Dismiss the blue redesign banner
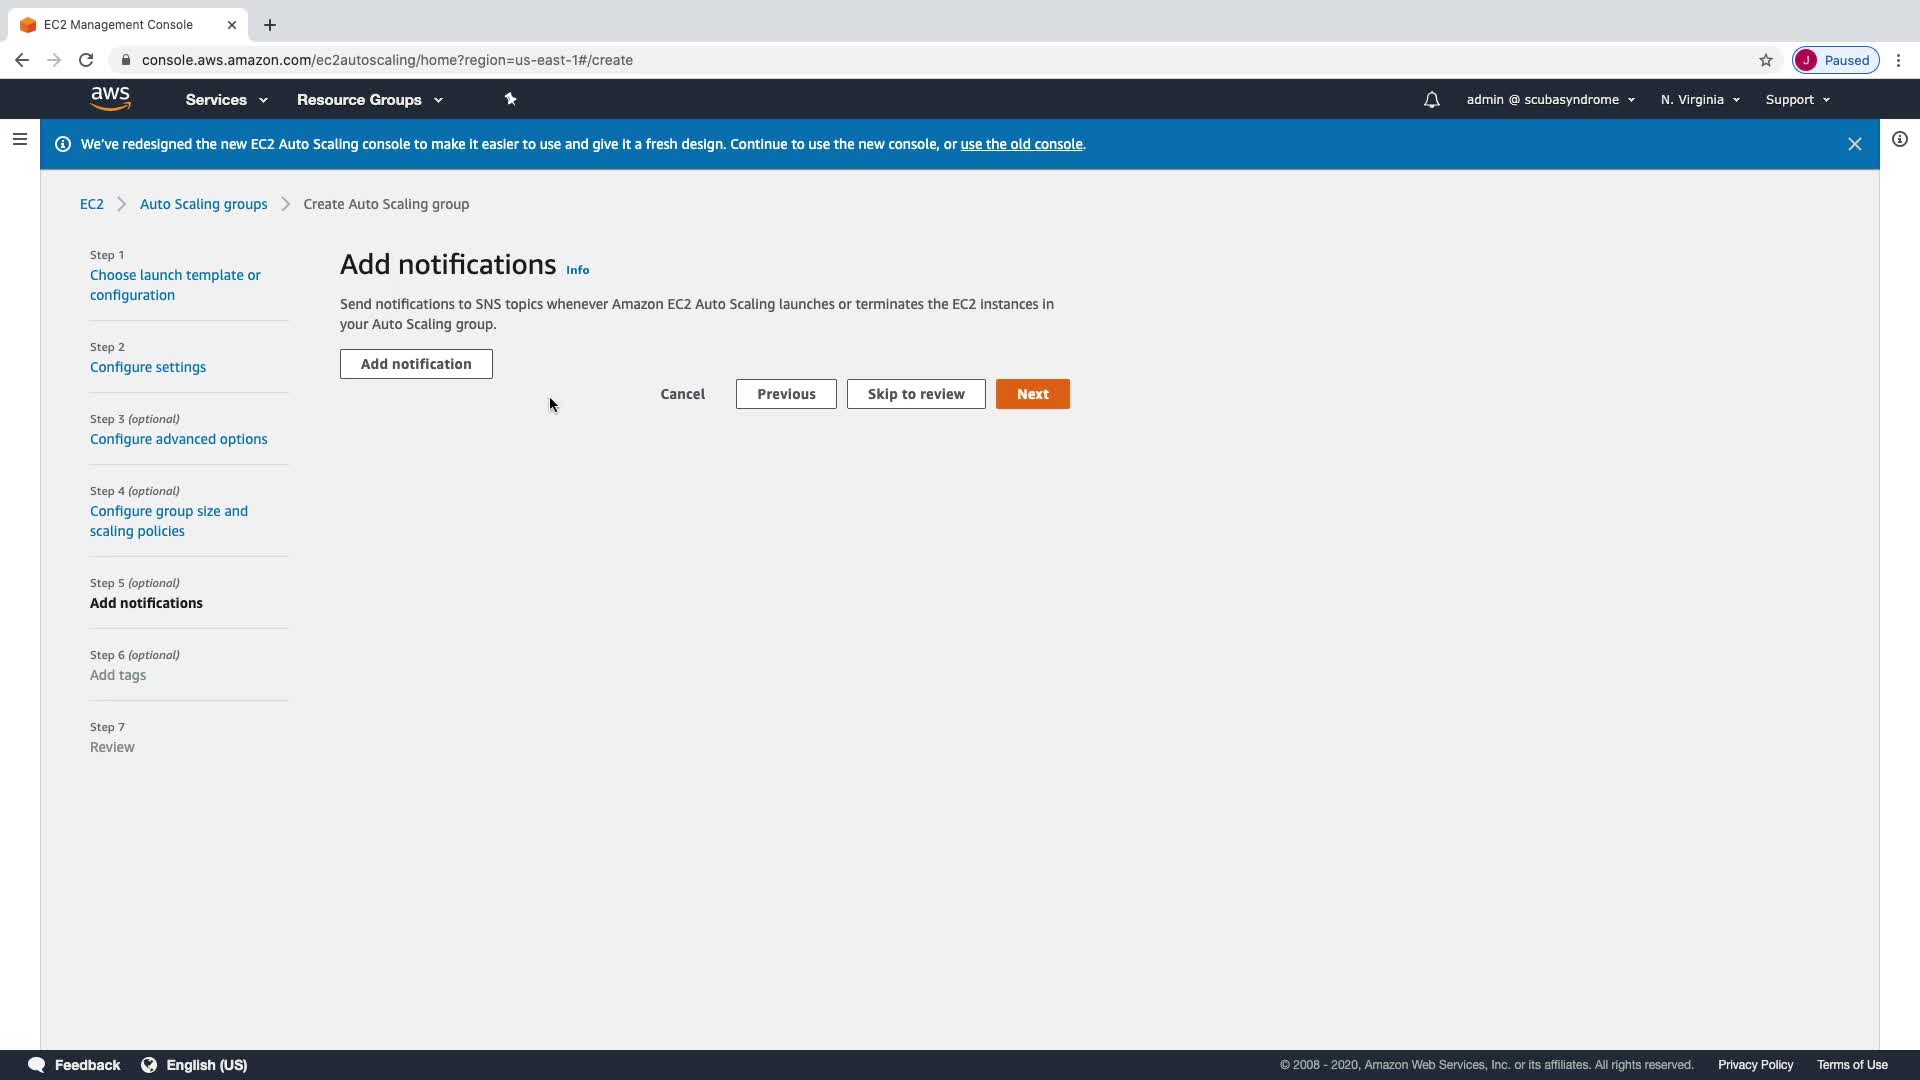The height and width of the screenshot is (1080, 1920). pyautogui.click(x=1854, y=144)
